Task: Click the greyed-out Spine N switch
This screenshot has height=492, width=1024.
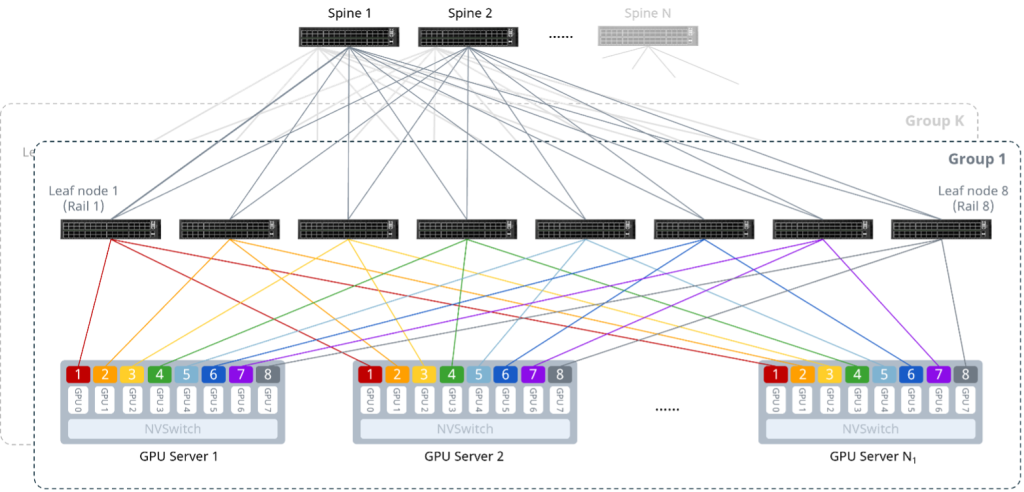Action: pos(648,37)
